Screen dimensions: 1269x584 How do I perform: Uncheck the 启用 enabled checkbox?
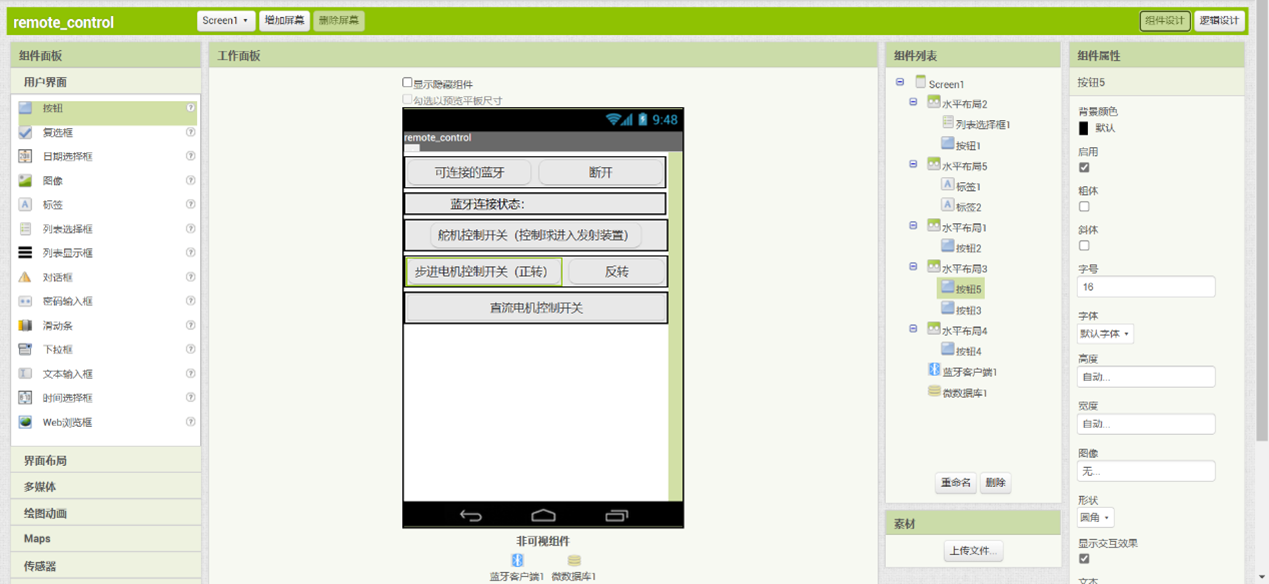tap(1084, 168)
